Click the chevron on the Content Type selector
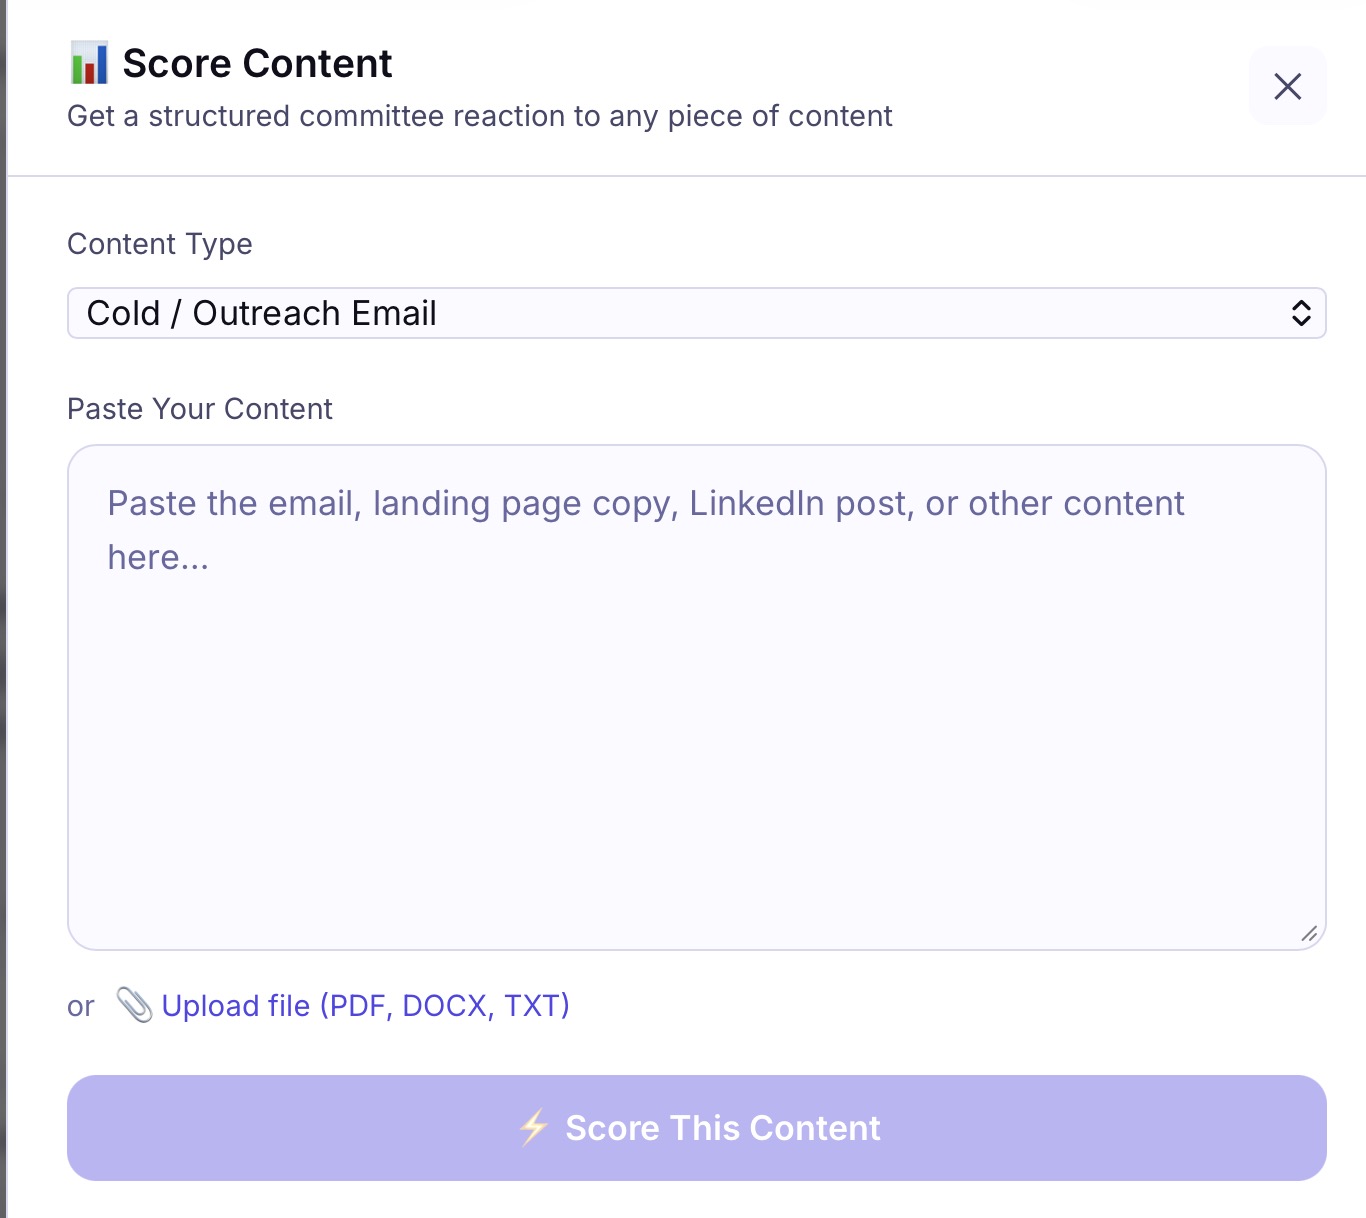This screenshot has height=1218, width=1366. pos(1301,313)
